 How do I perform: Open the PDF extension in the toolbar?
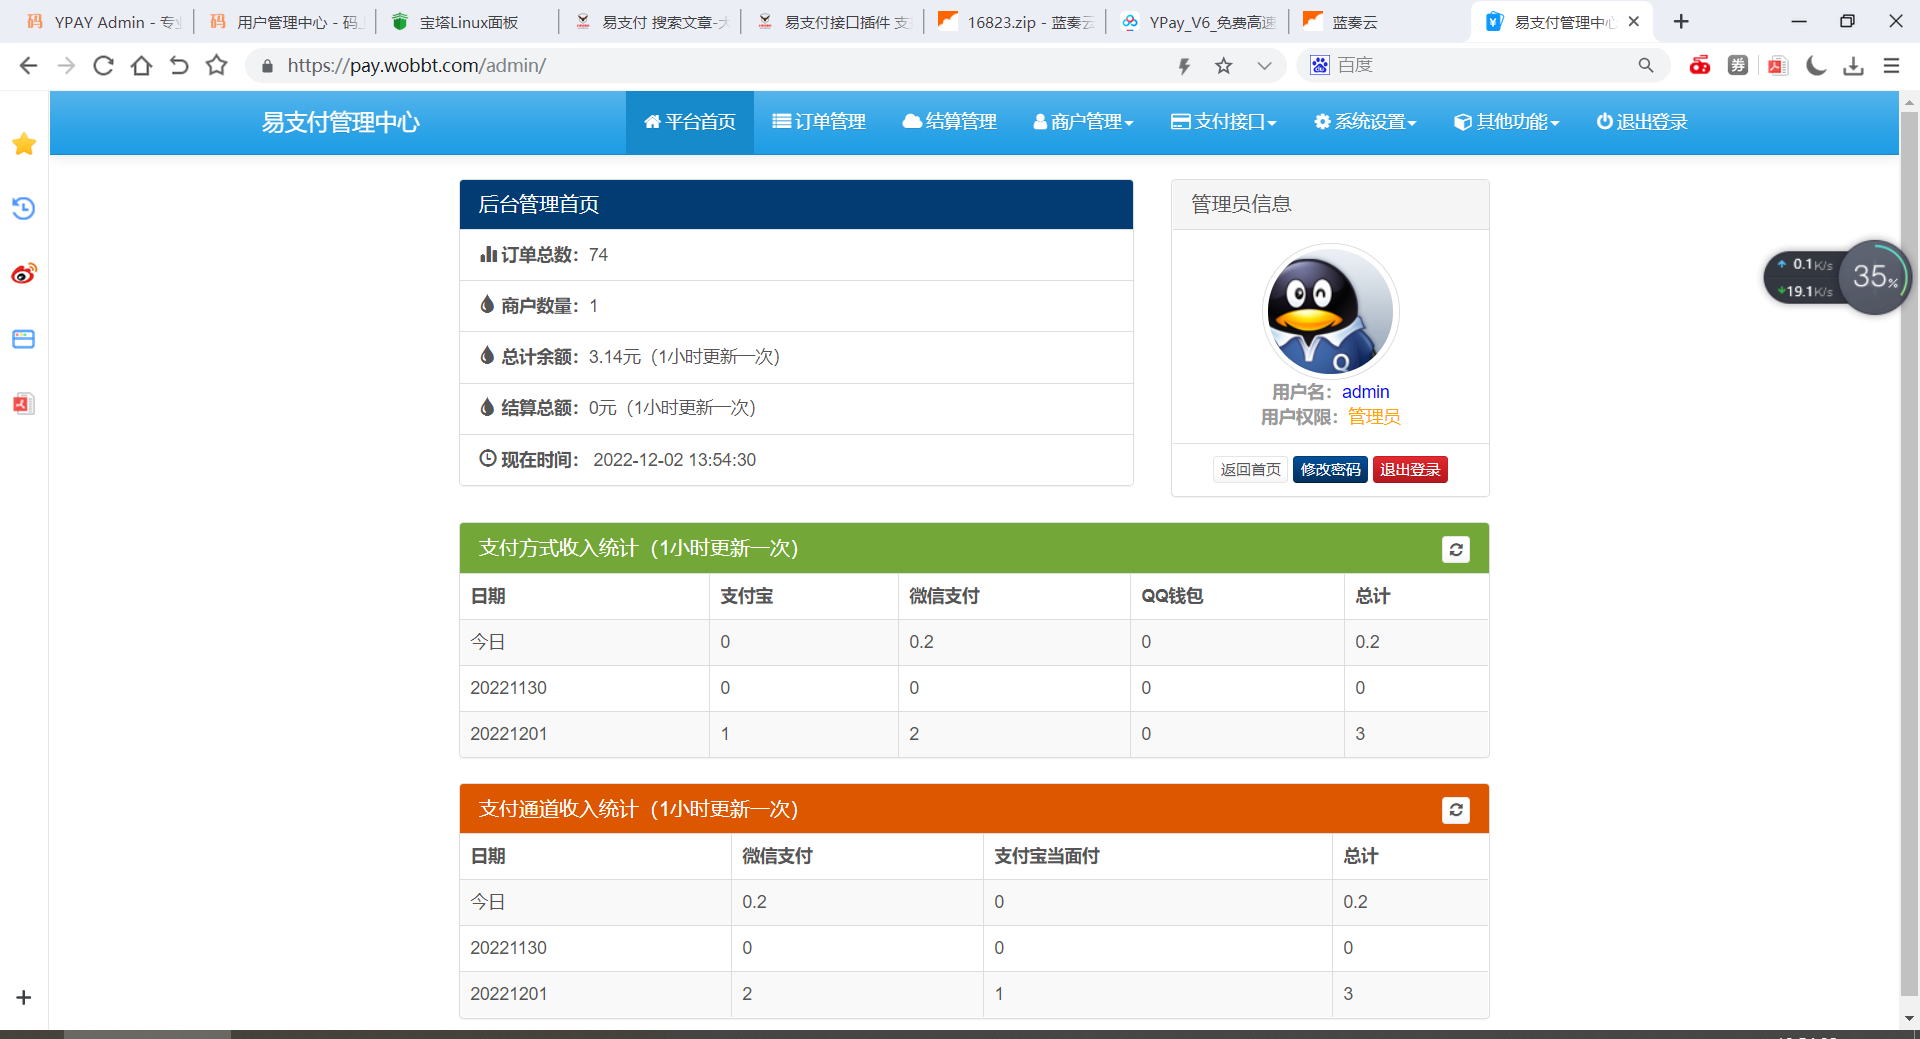1777,65
